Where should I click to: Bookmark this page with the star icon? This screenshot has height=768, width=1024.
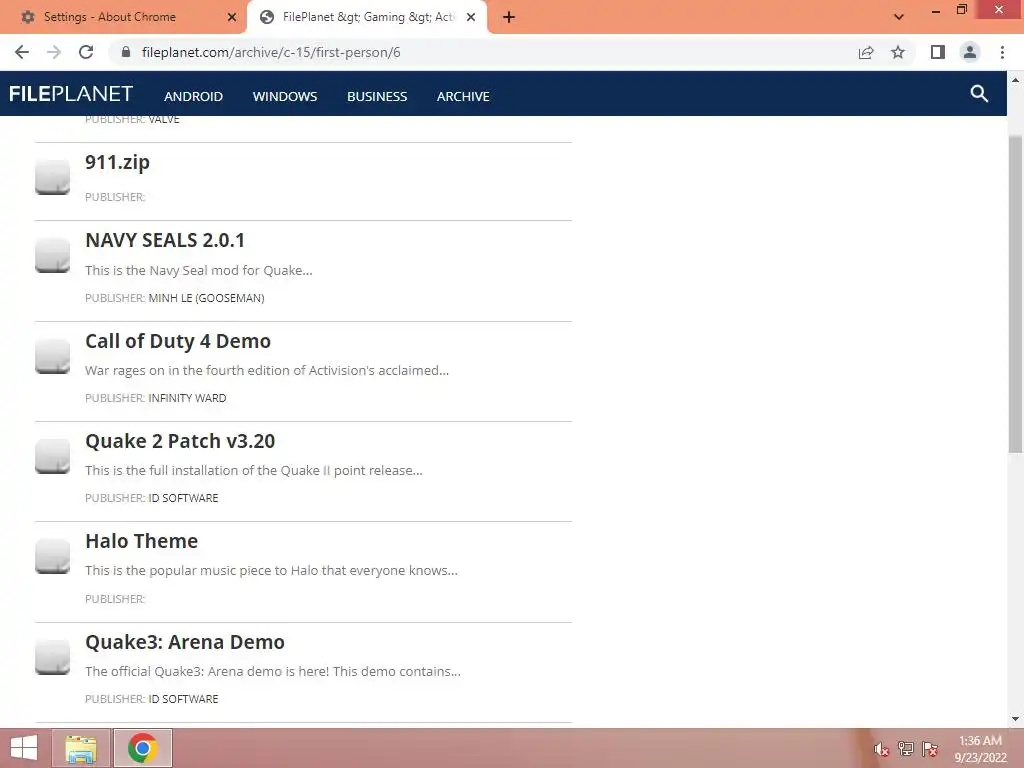coord(898,52)
